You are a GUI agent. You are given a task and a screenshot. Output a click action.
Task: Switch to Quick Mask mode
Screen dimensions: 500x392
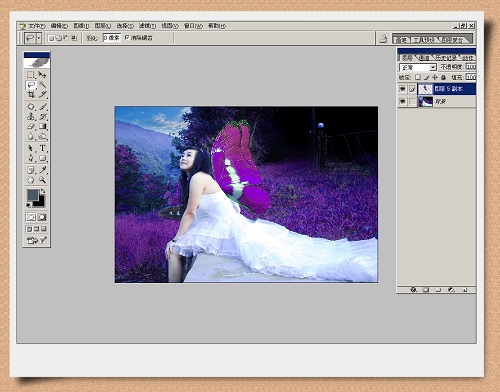[42, 217]
